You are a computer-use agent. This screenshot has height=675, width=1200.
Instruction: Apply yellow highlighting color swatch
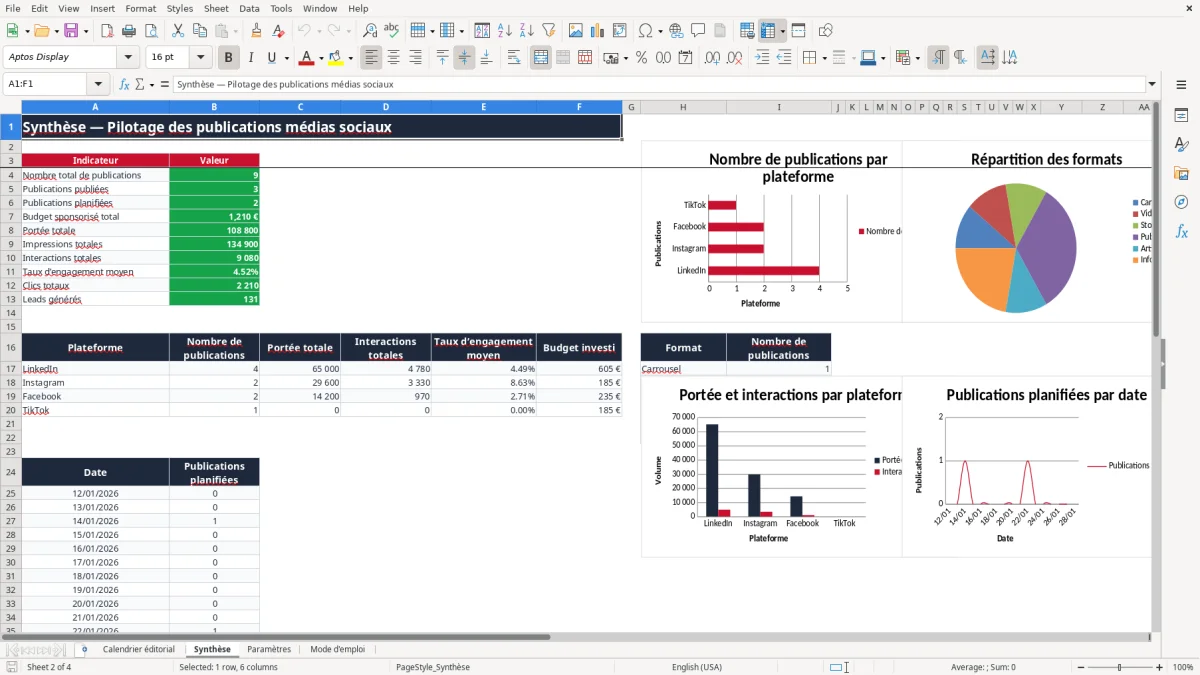(335, 58)
